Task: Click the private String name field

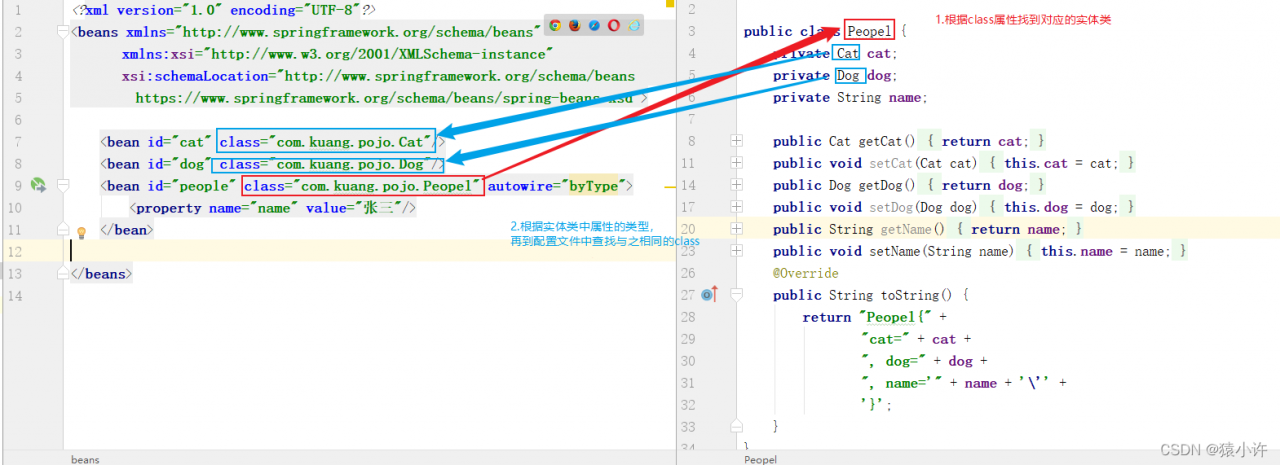Action: (850, 97)
